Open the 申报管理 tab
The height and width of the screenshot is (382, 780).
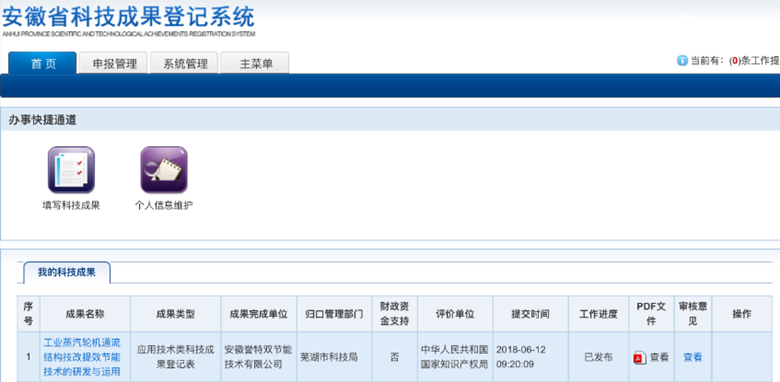114,63
